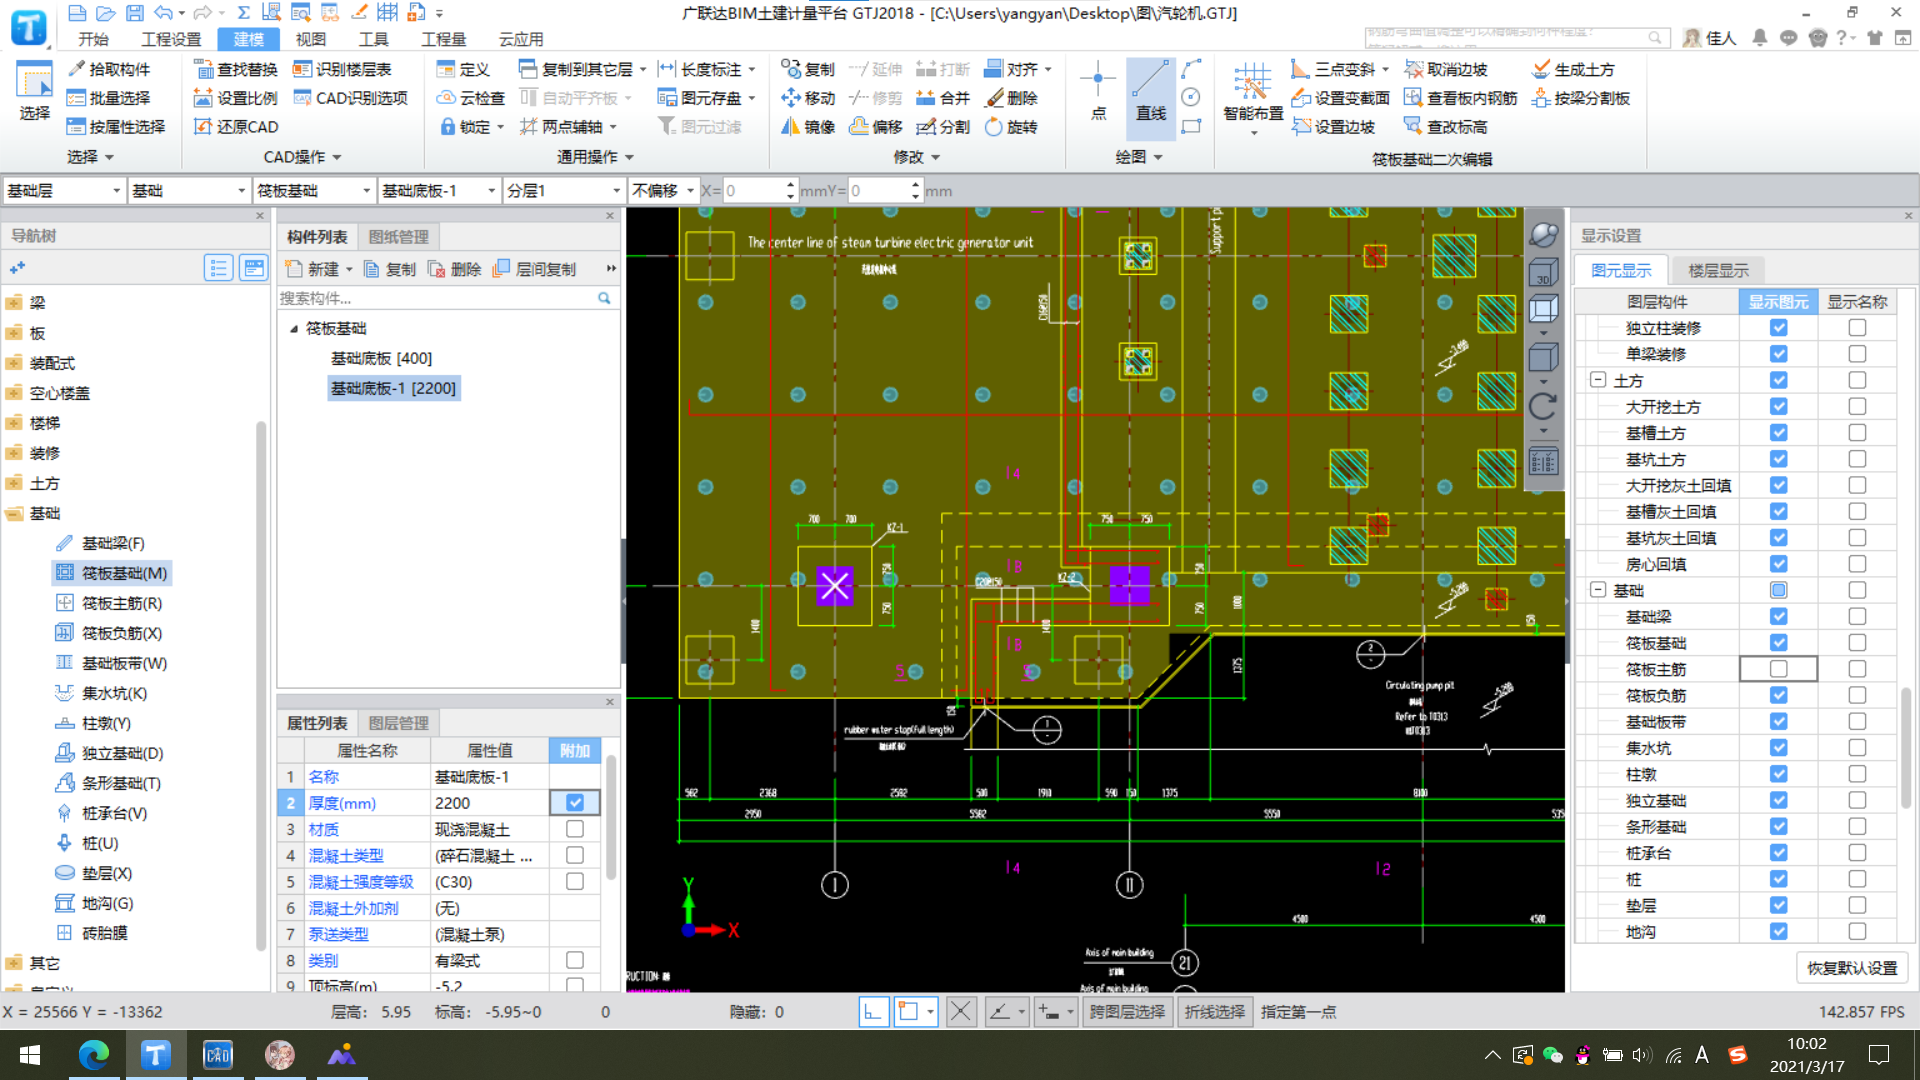1920x1080 pixels.
Task: Click the 选择 (select) tool
Action: [34, 91]
